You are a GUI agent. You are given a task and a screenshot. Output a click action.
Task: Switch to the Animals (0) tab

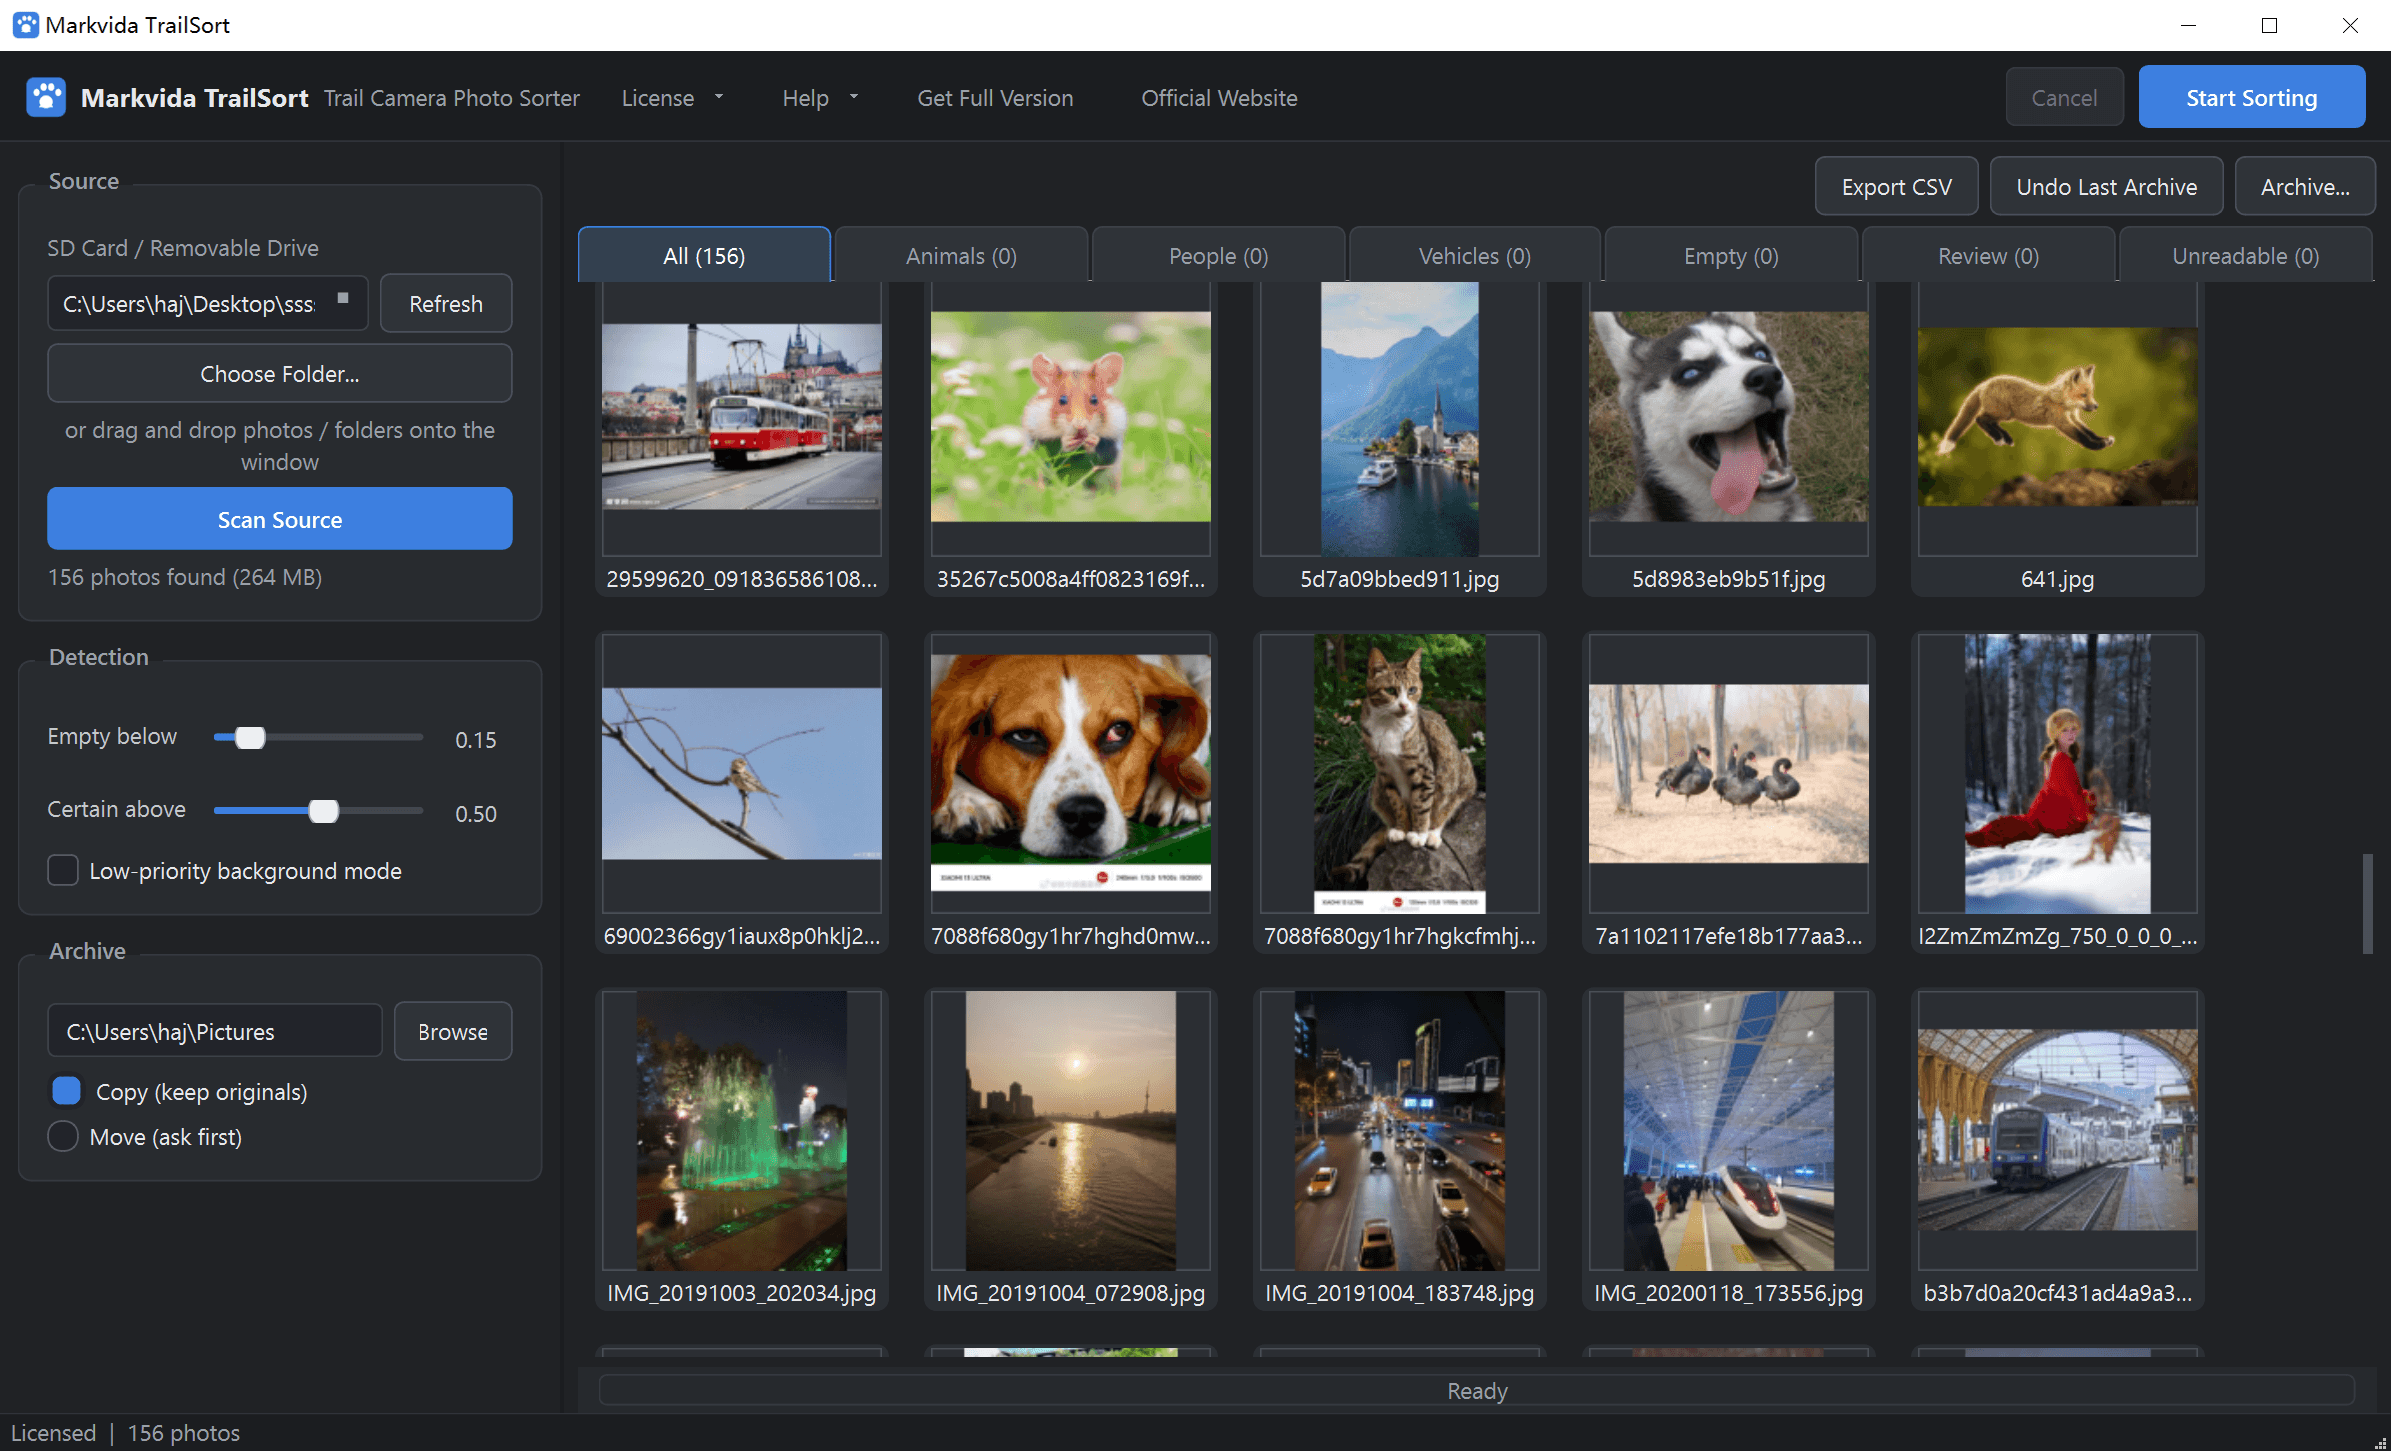click(x=961, y=256)
